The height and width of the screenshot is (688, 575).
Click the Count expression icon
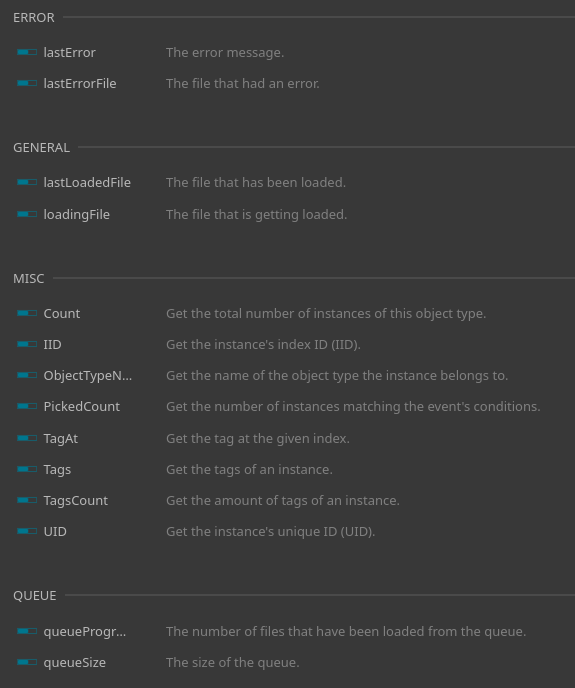(27, 313)
